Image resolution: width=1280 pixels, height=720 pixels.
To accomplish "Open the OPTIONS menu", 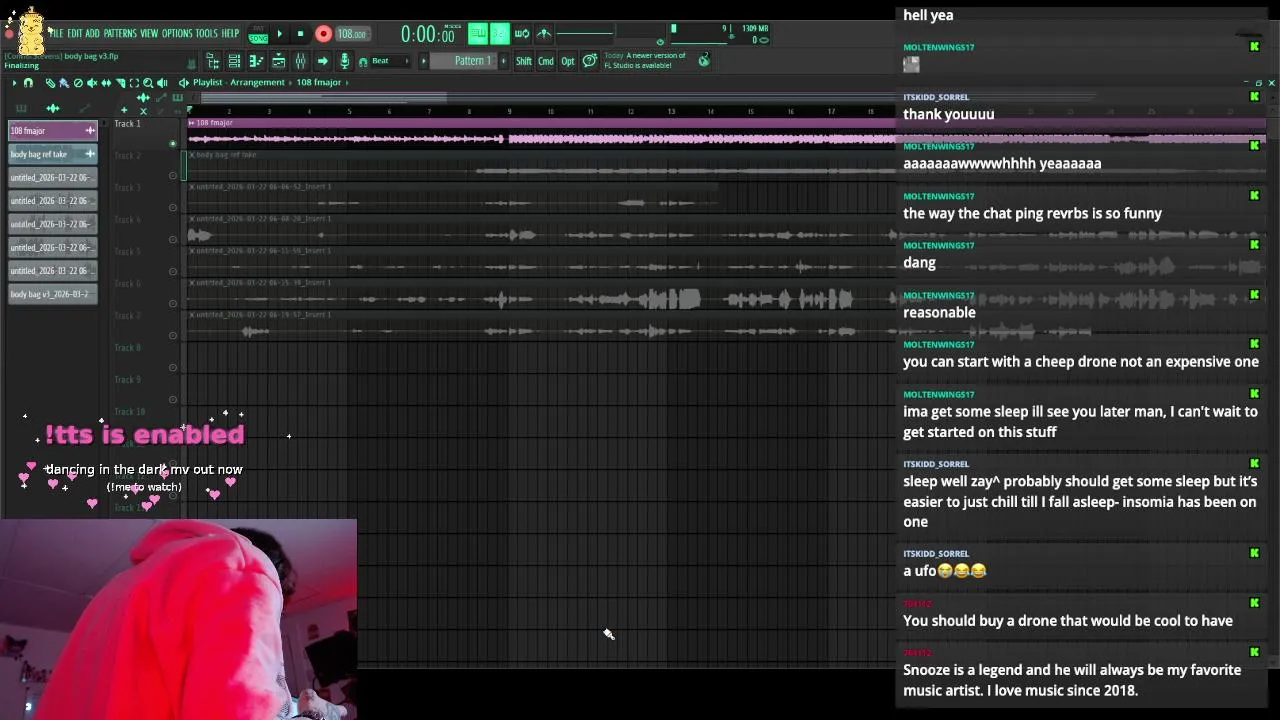I will point(177,33).
